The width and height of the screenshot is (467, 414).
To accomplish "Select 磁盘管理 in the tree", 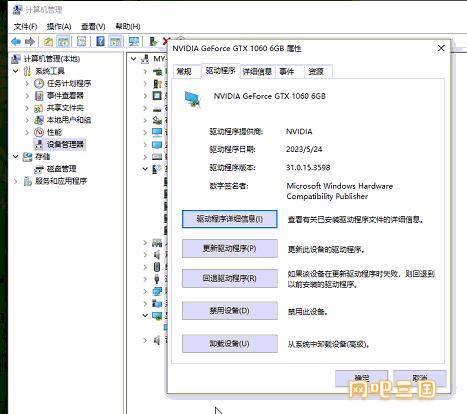I will point(62,169).
